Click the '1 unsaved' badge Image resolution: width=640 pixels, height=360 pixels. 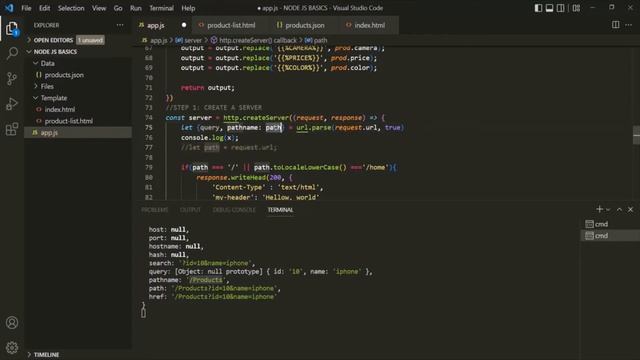[90, 40]
